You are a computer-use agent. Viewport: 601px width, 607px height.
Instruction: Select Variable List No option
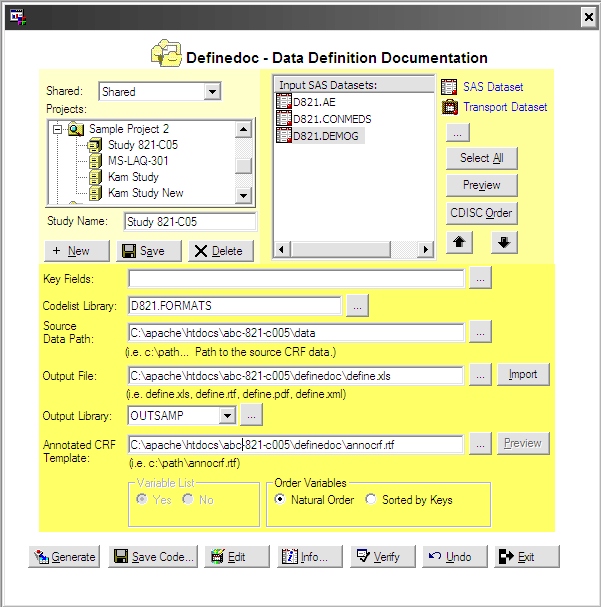pyautogui.click(x=188, y=499)
